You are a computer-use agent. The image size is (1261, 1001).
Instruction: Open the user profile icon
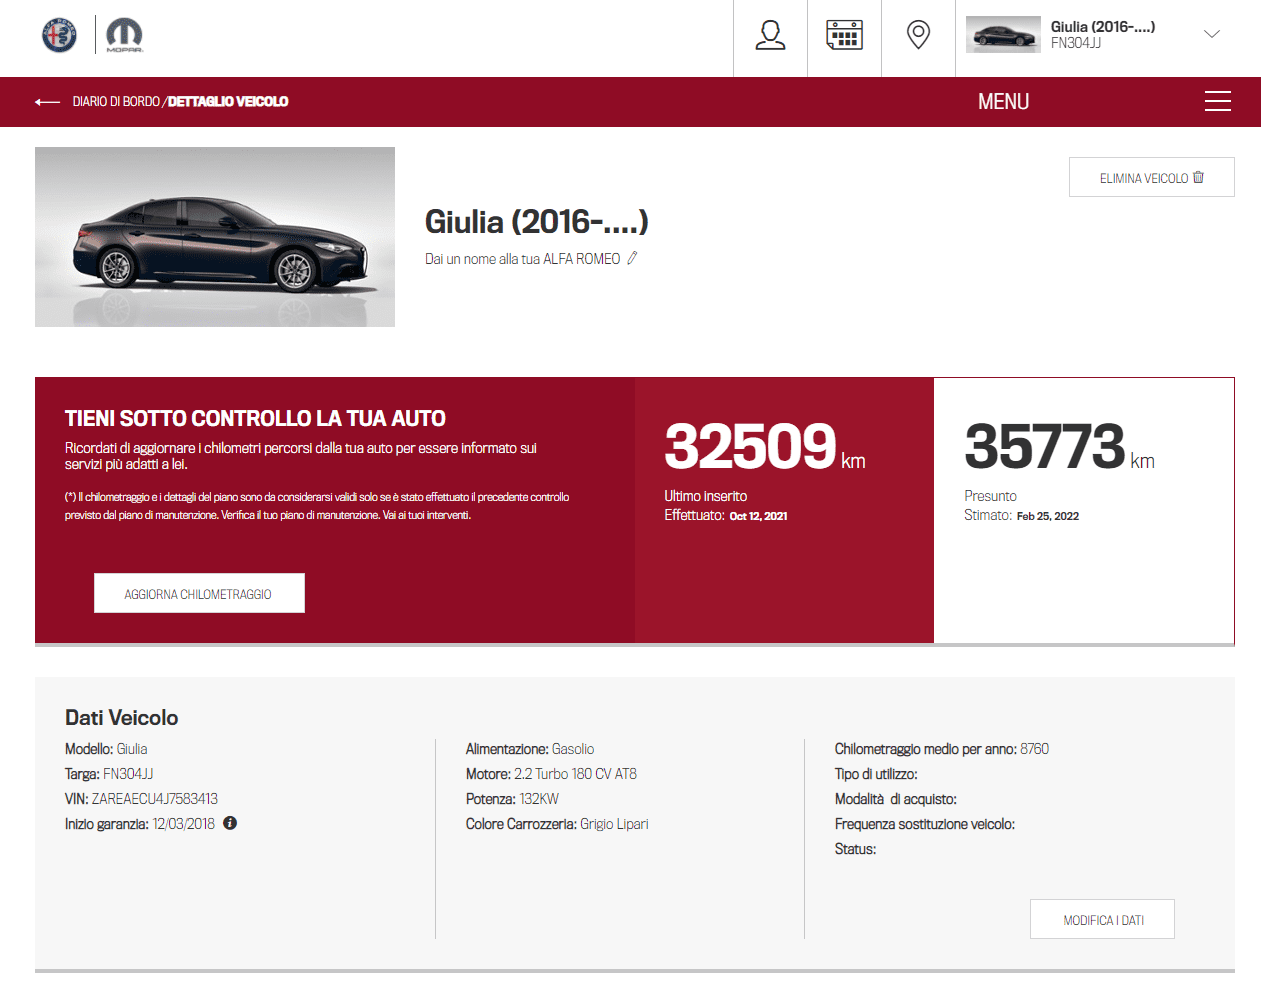(770, 35)
